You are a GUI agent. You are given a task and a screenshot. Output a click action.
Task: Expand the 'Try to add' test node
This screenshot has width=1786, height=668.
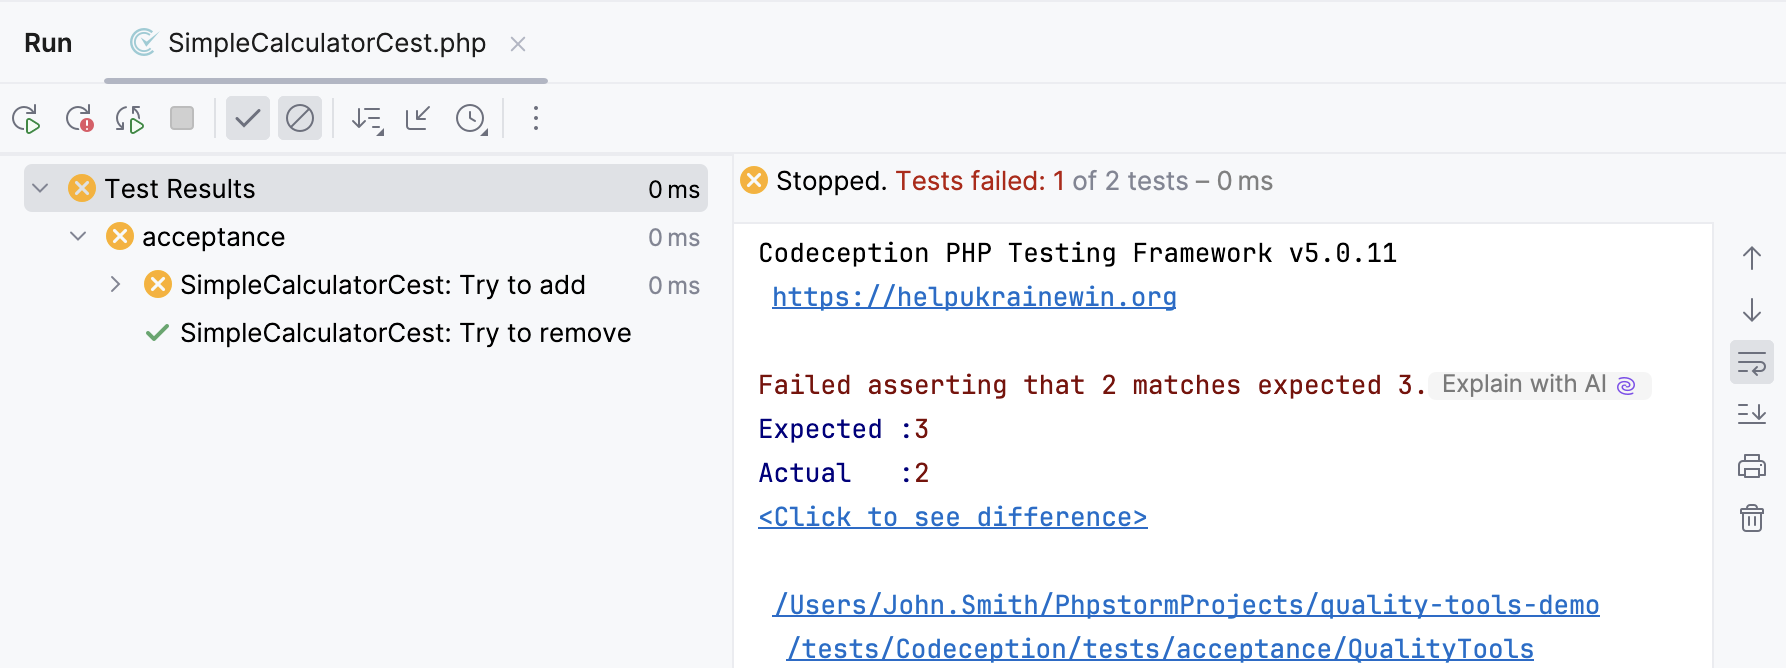(114, 284)
